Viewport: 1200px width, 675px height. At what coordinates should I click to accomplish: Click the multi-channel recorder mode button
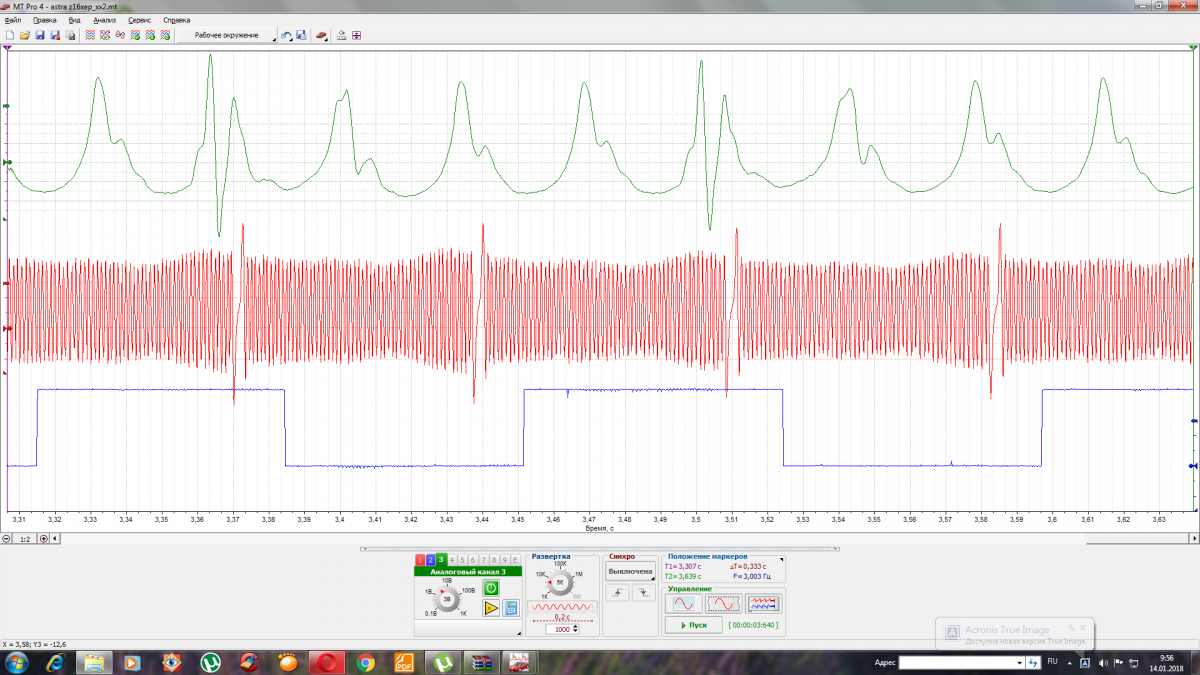tap(764, 604)
